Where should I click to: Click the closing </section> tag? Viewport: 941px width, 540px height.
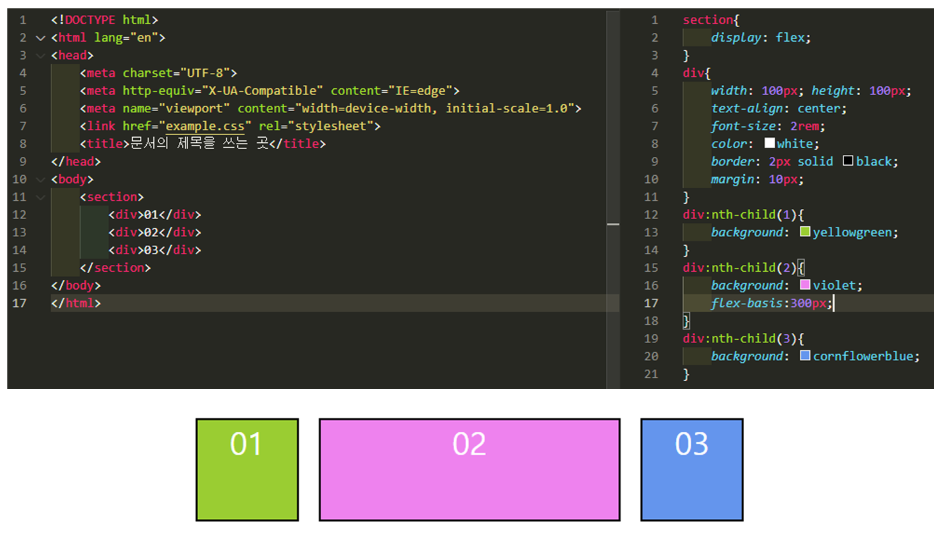click(115, 268)
